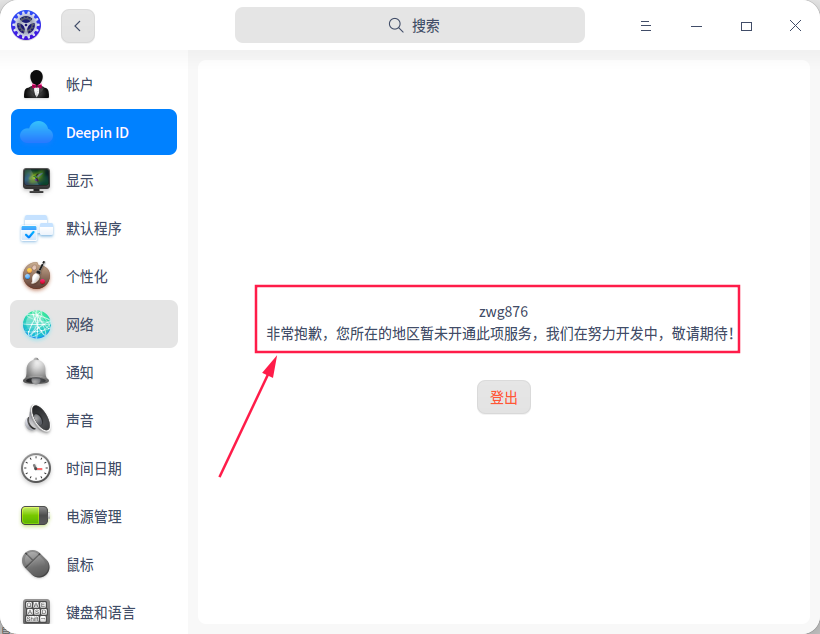
Task: Click the 键盘和语言 keyboard icon
Action: click(37, 612)
